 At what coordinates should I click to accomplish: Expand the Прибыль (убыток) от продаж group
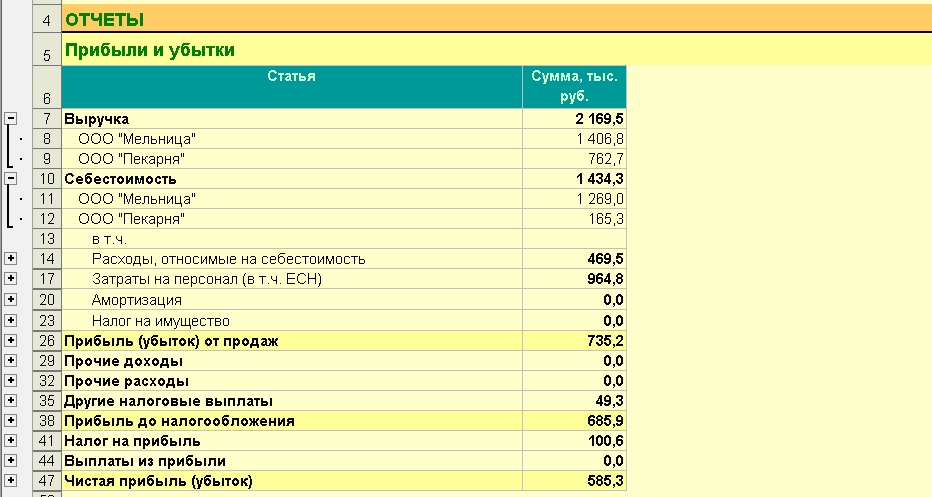tap(11, 340)
